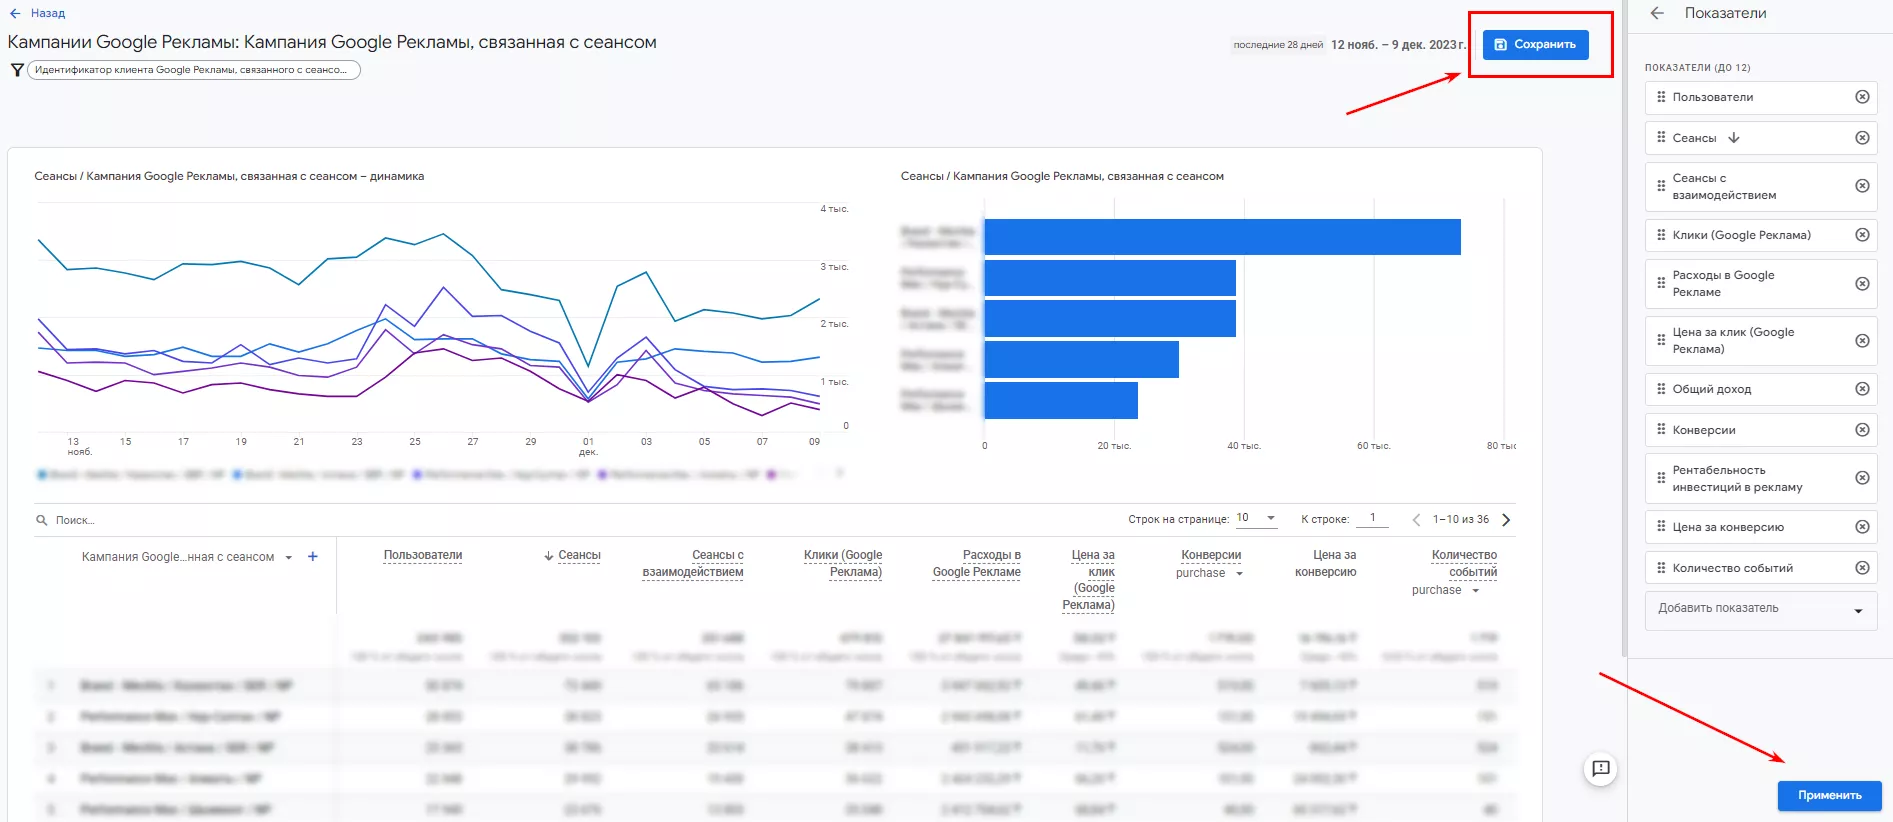Viewport: 1893px width, 822px height.
Task: Click drag handle of Конверсии
Action: (x=1661, y=430)
